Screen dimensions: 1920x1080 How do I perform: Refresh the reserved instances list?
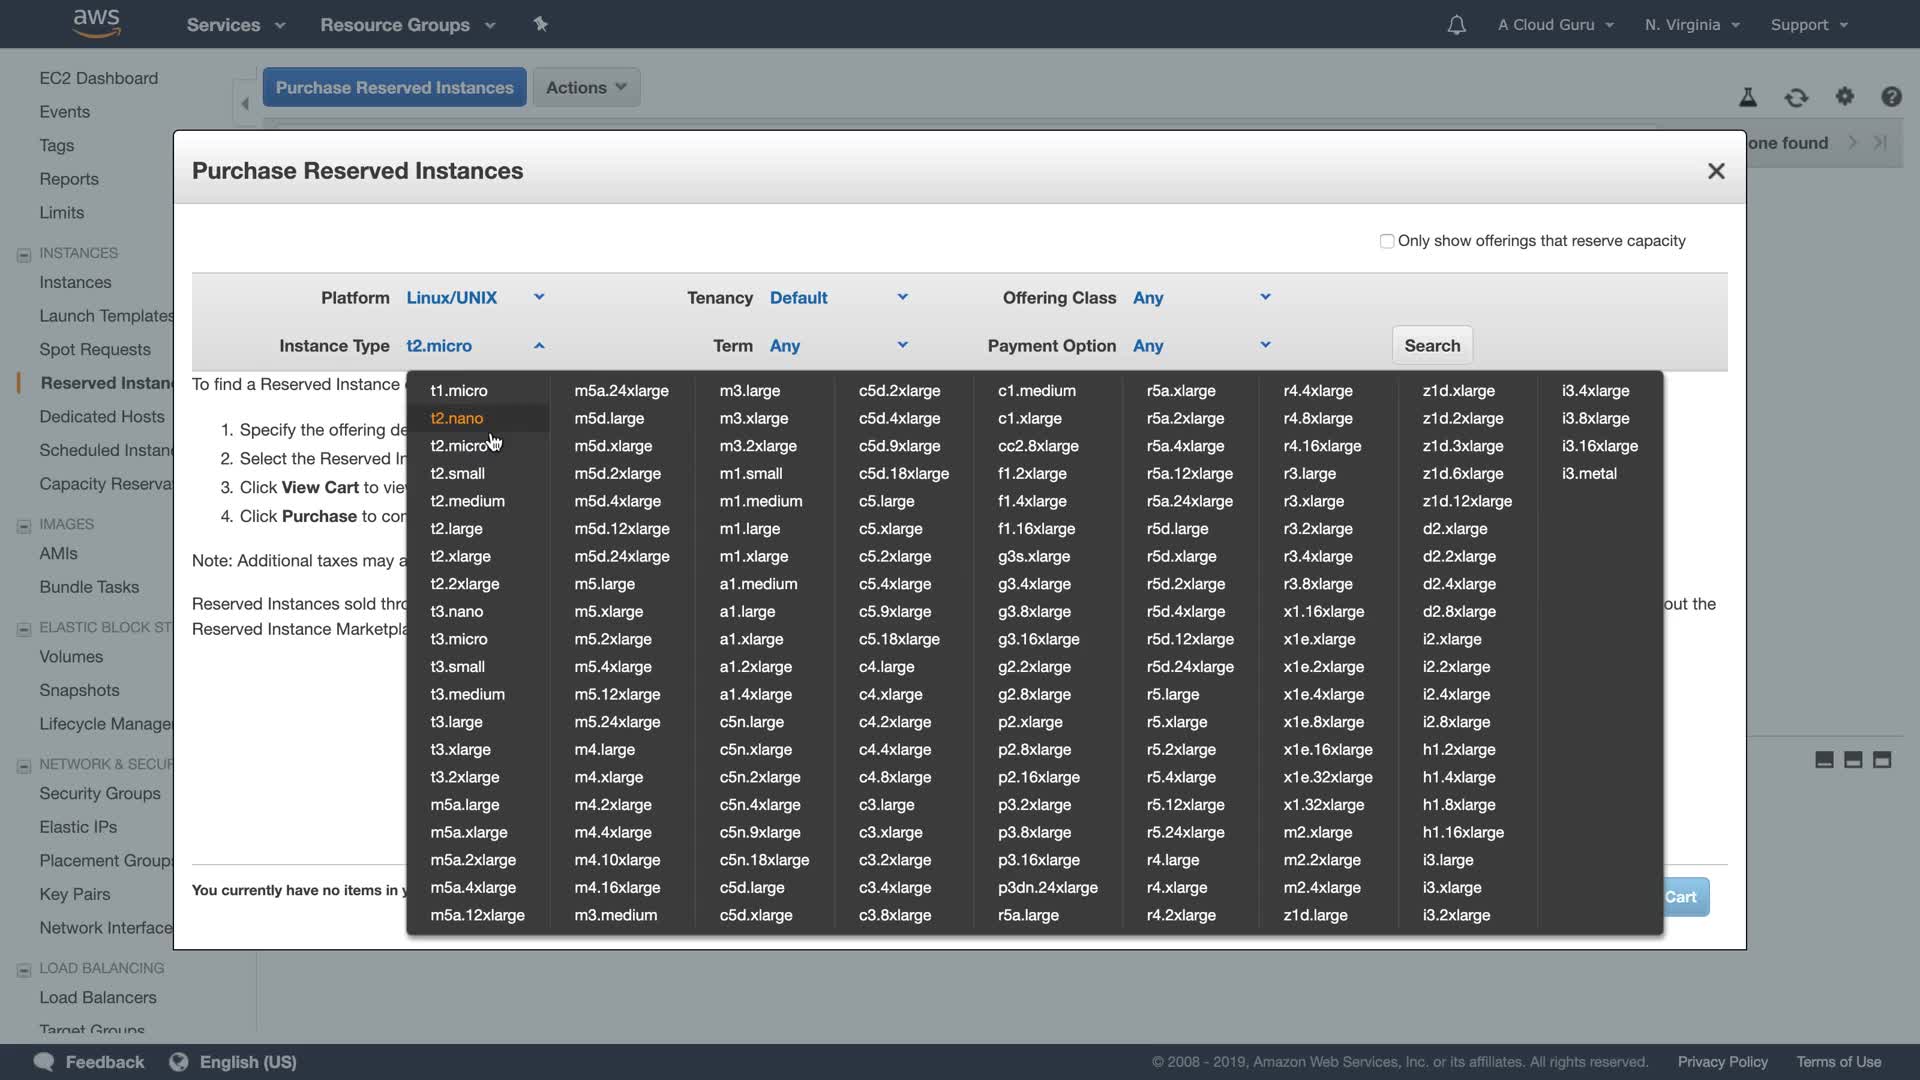coord(1796,97)
